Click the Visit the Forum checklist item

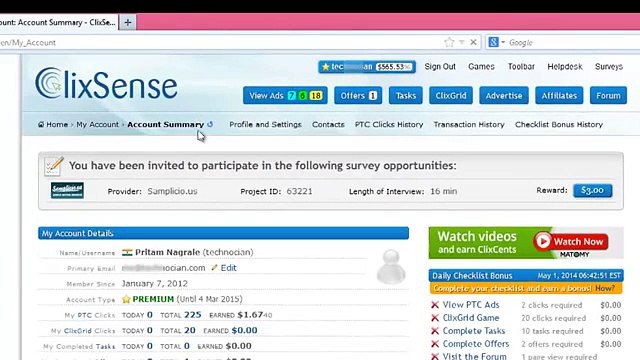[475, 356]
